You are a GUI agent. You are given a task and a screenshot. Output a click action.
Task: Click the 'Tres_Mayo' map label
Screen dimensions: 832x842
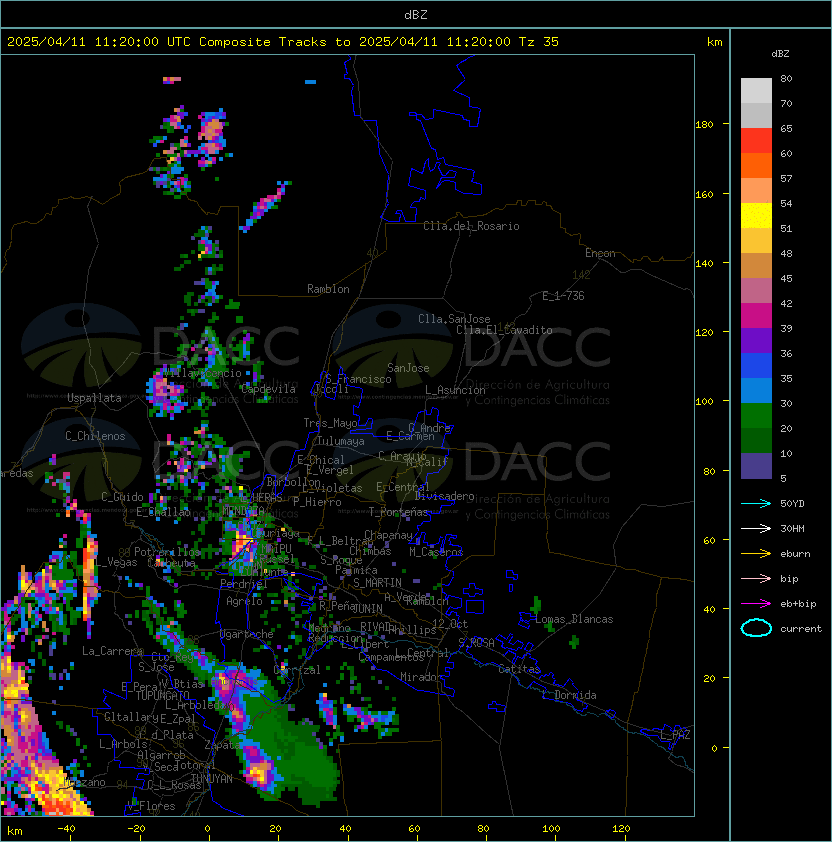point(330,423)
